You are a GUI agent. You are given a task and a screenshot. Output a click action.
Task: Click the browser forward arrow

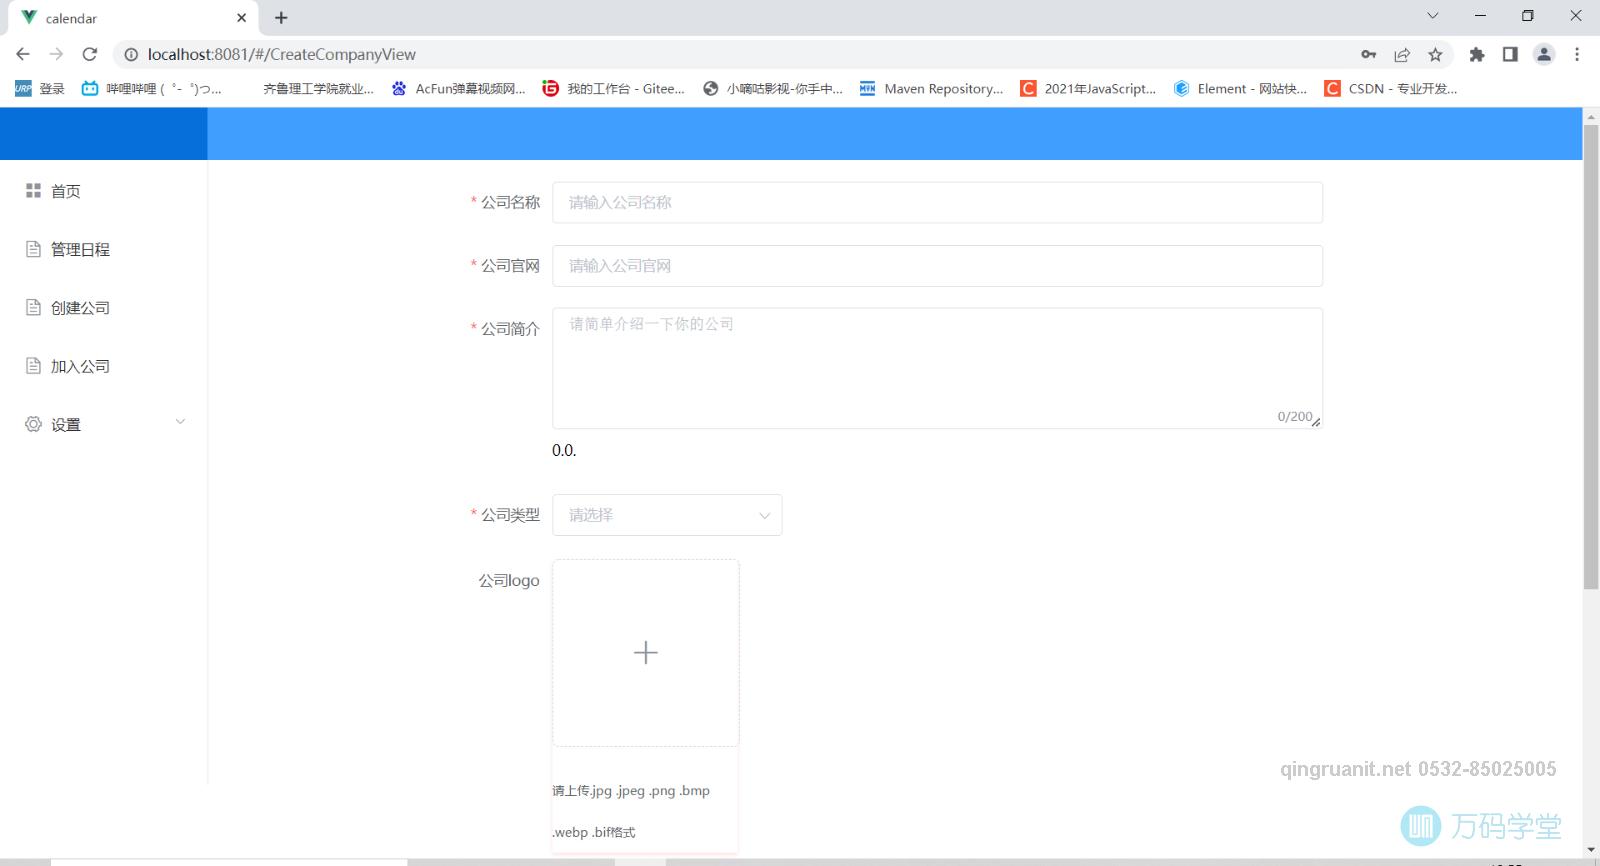[56, 54]
